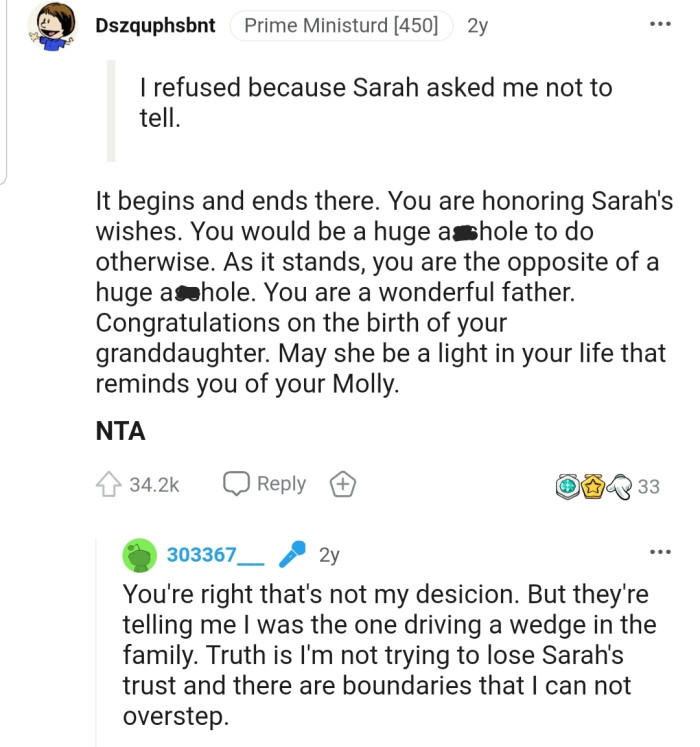Image resolution: width=700 pixels, height=747 pixels.
Task: Click the 2y timestamp on Dszquphsbnt's comment
Action: (477, 25)
